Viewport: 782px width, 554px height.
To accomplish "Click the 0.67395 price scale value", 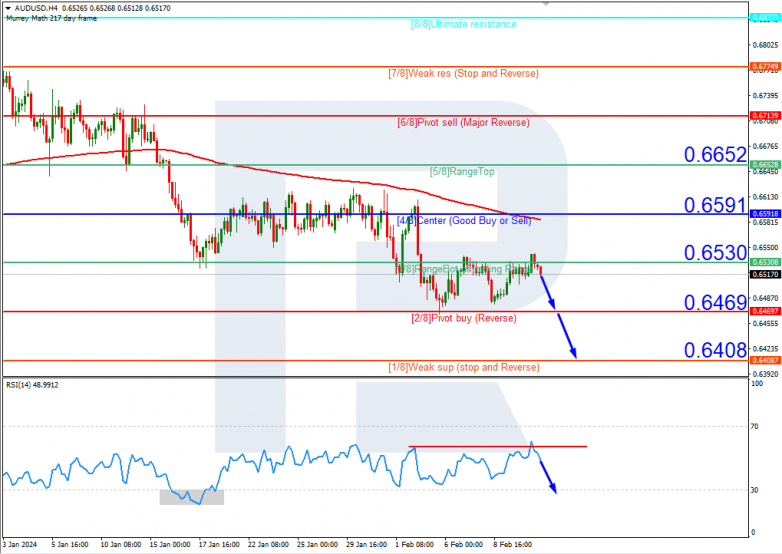I will [766, 96].
